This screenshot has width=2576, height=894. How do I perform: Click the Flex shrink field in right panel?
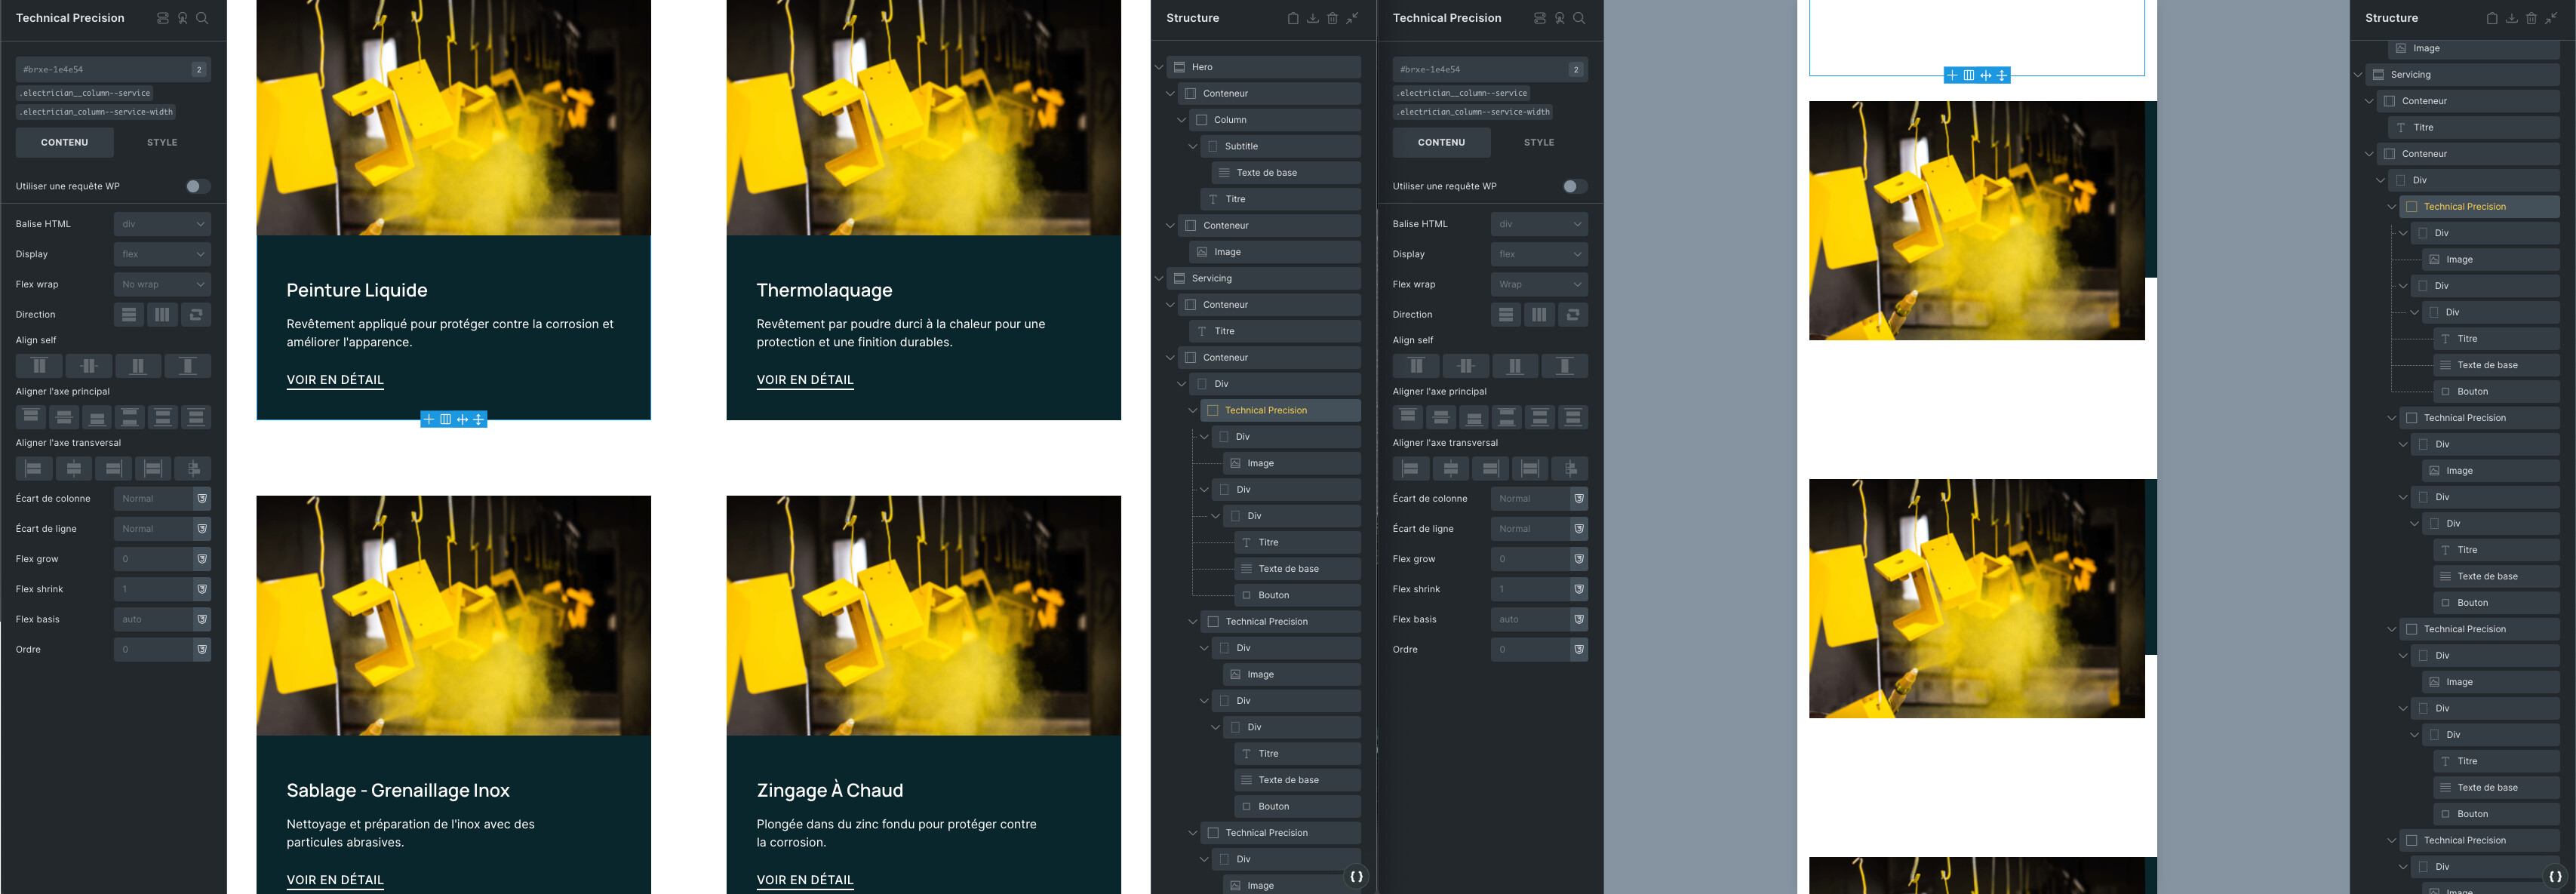1531,589
